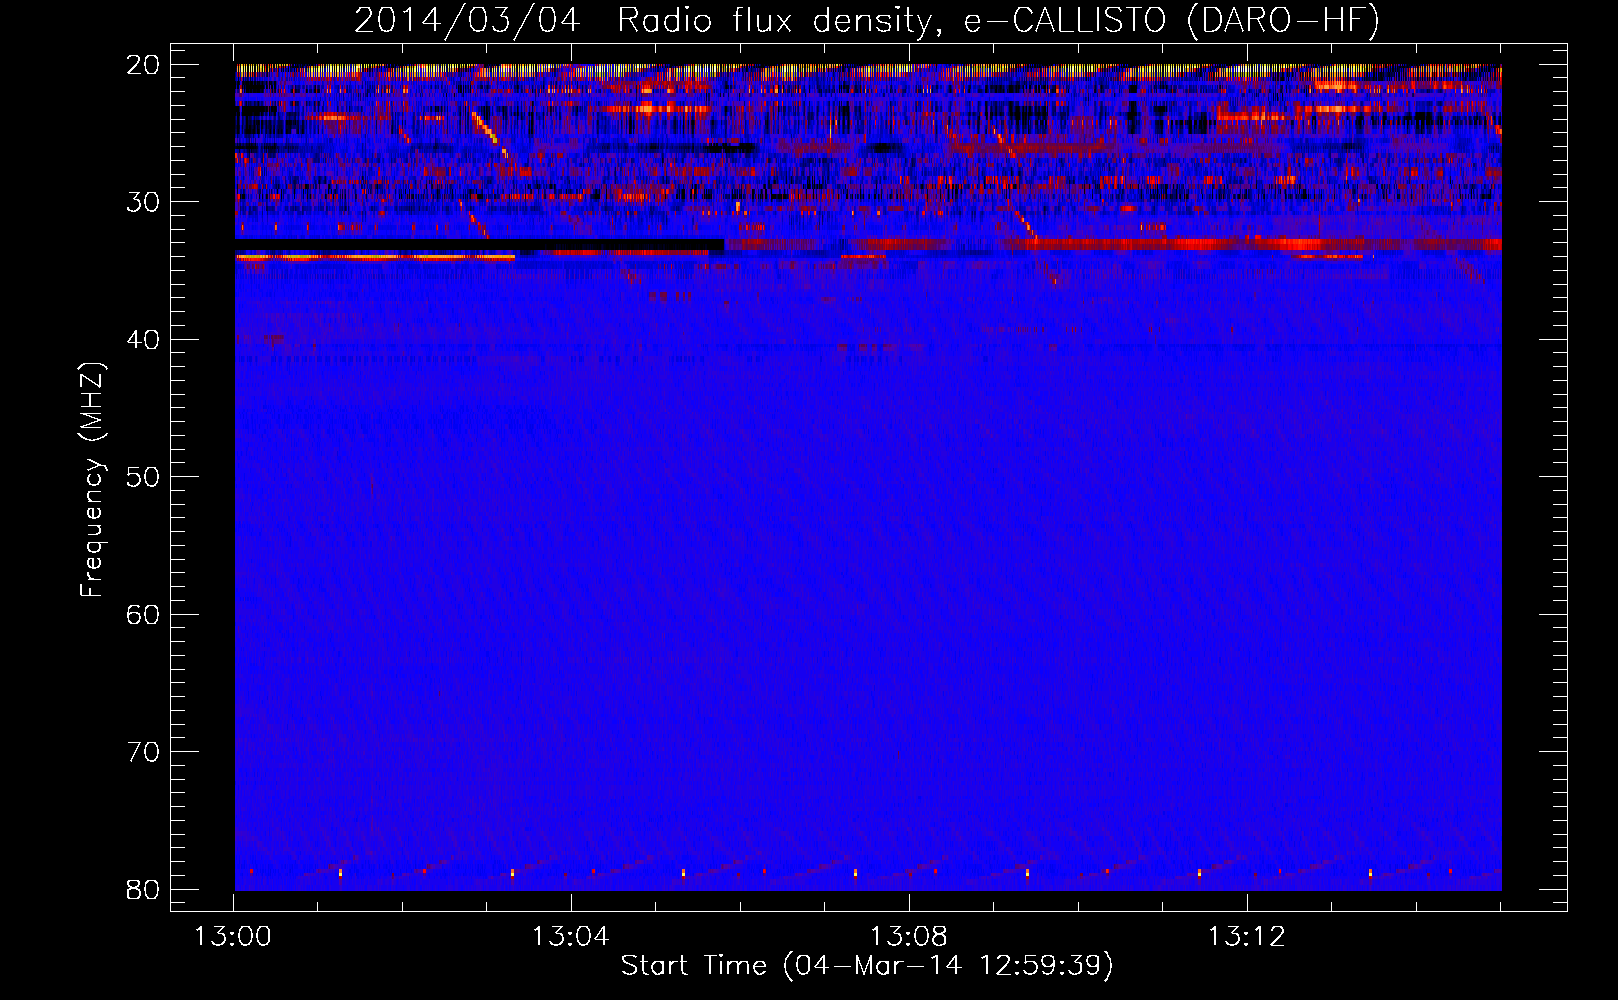Click the 50 MHz frequency tick label
This screenshot has width=1618, height=1000.
pyautogui.click(x=143, y=477)
